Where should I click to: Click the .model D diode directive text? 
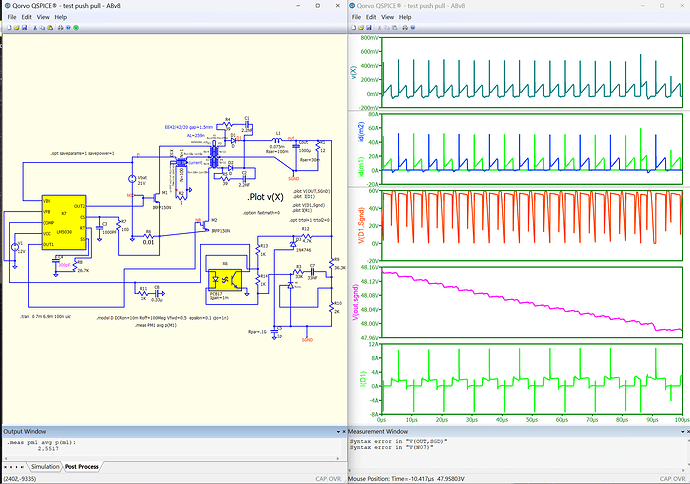click(162, 318)
